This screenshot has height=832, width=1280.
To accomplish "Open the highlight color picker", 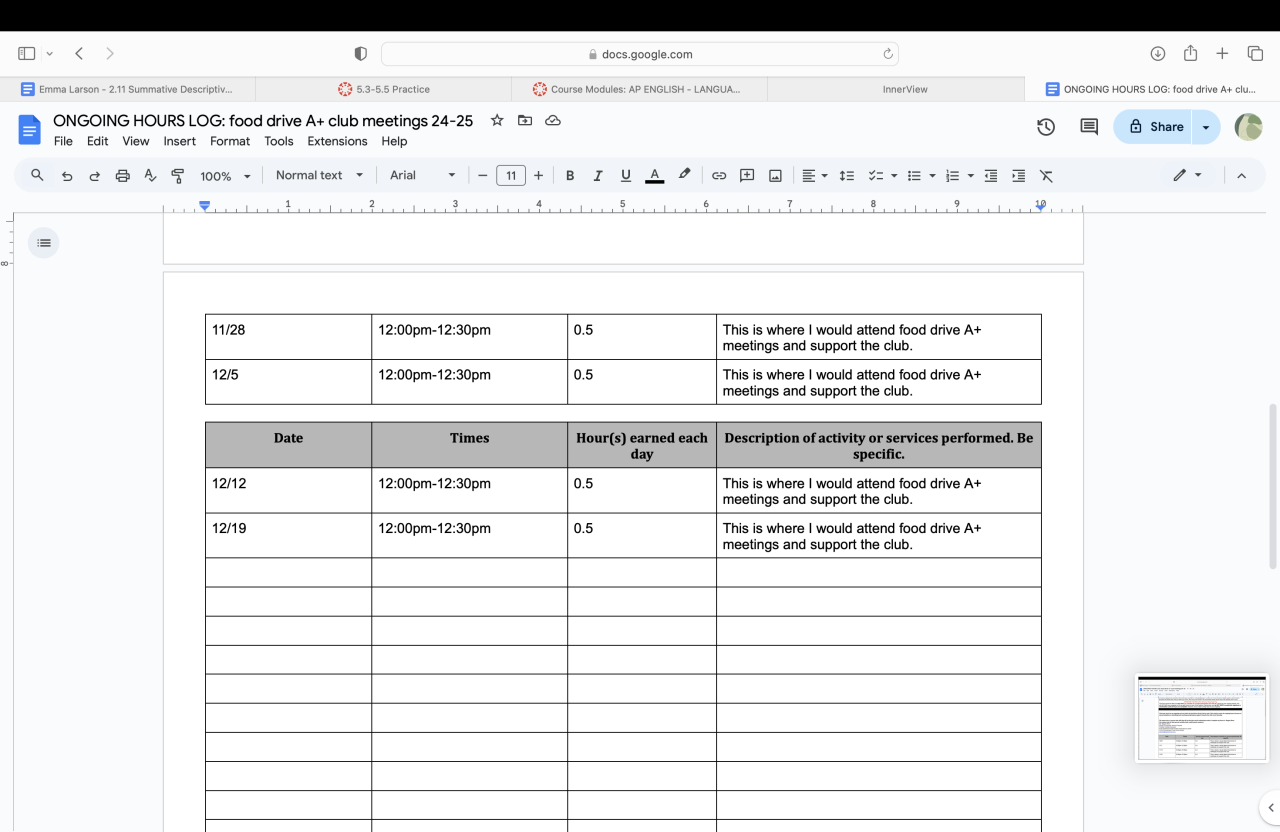I will [684, 176].
